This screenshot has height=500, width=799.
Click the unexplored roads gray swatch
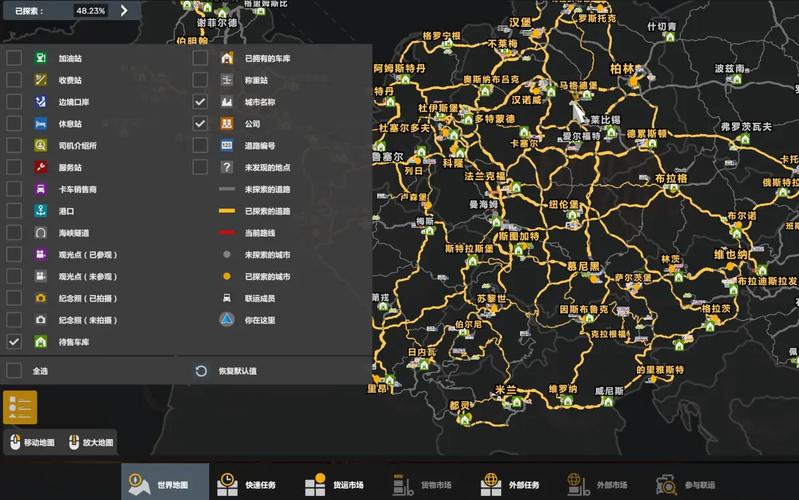[x=227, y=189]
